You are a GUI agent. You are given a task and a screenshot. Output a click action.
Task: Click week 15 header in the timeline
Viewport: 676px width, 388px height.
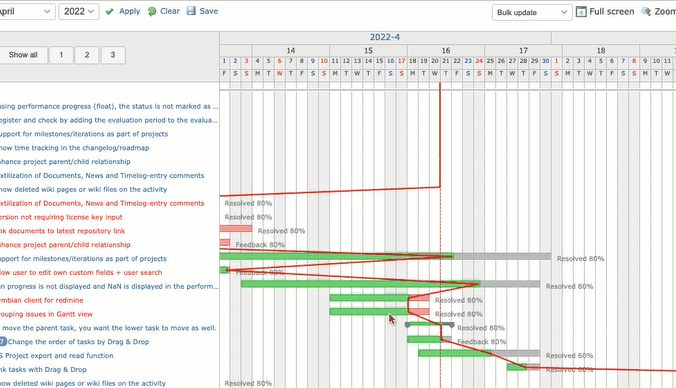click(368, 50)
